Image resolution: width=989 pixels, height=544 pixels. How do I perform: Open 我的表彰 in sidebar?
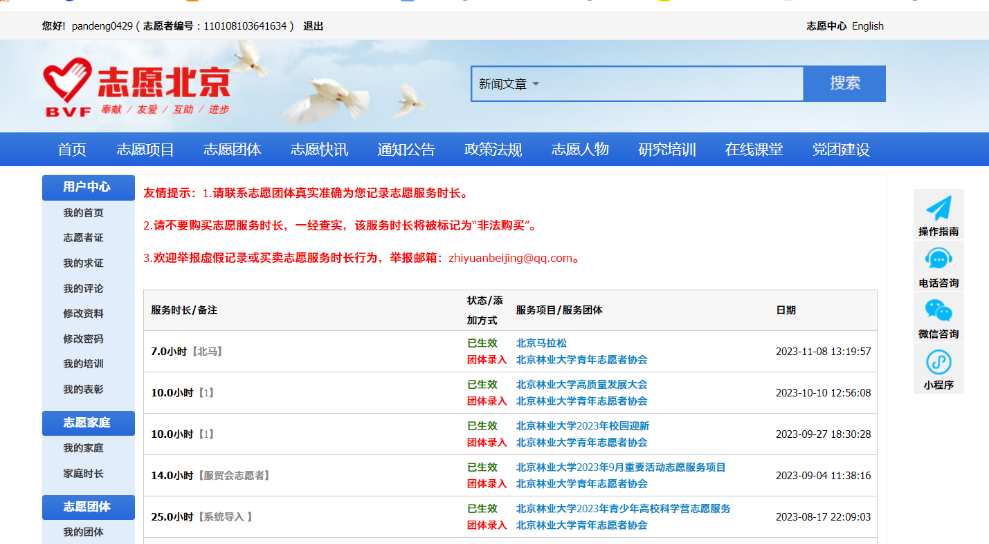coord(83,389)
